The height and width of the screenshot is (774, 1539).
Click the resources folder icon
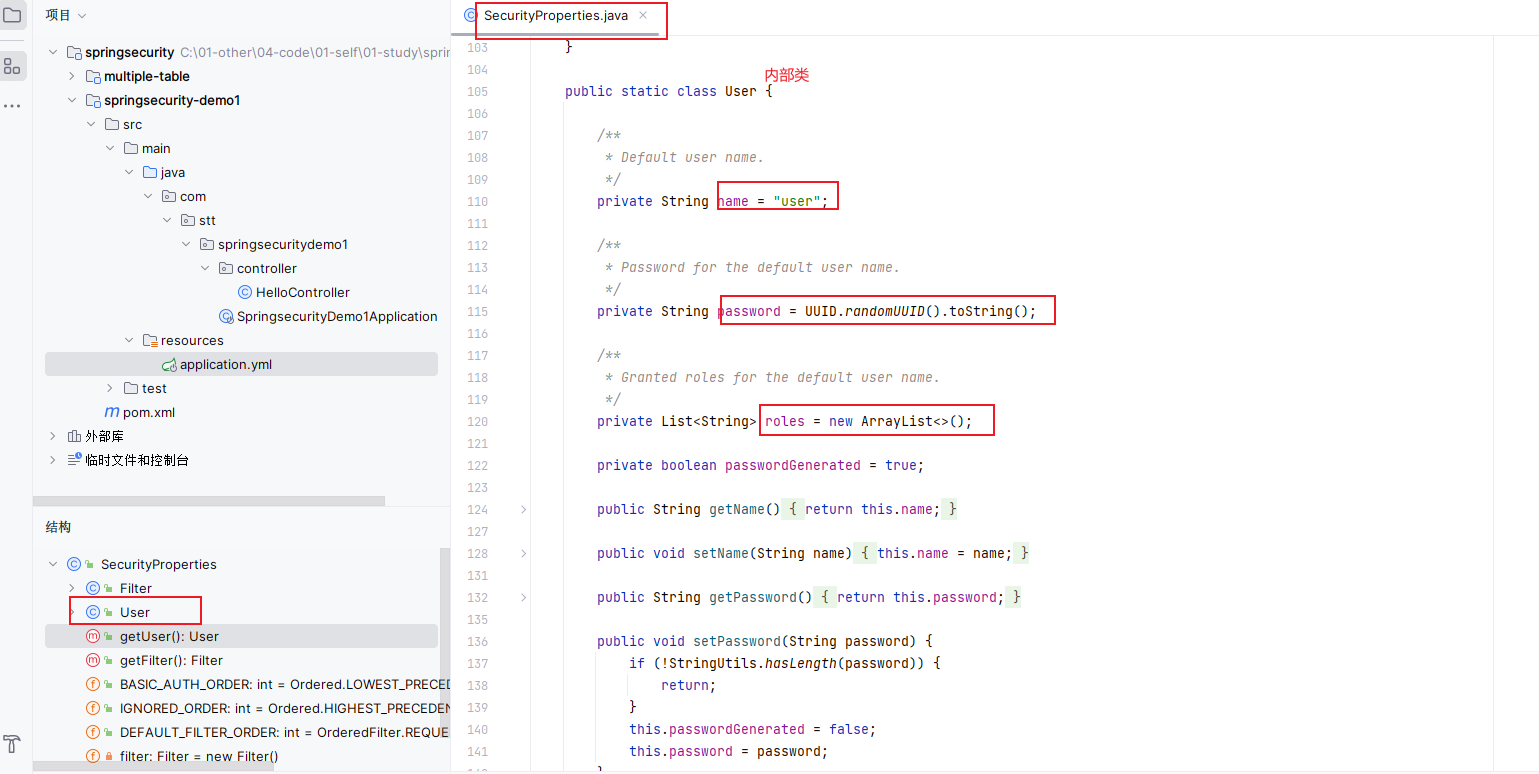coord(150,340)
